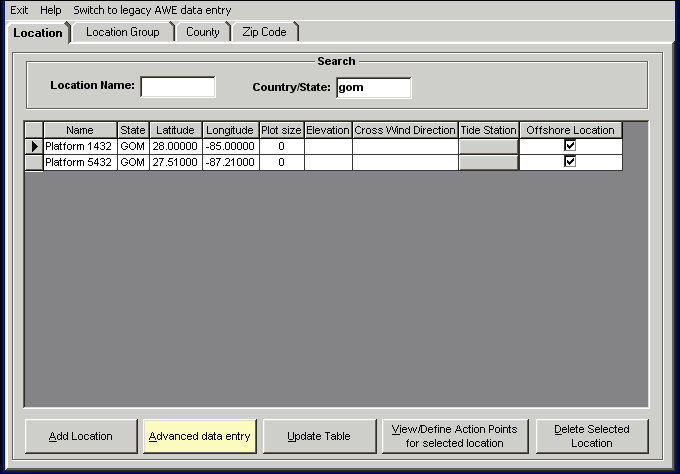This screenshot has width=680, height=474.
Task: Open the Exit menu
Action: [18, 10]
